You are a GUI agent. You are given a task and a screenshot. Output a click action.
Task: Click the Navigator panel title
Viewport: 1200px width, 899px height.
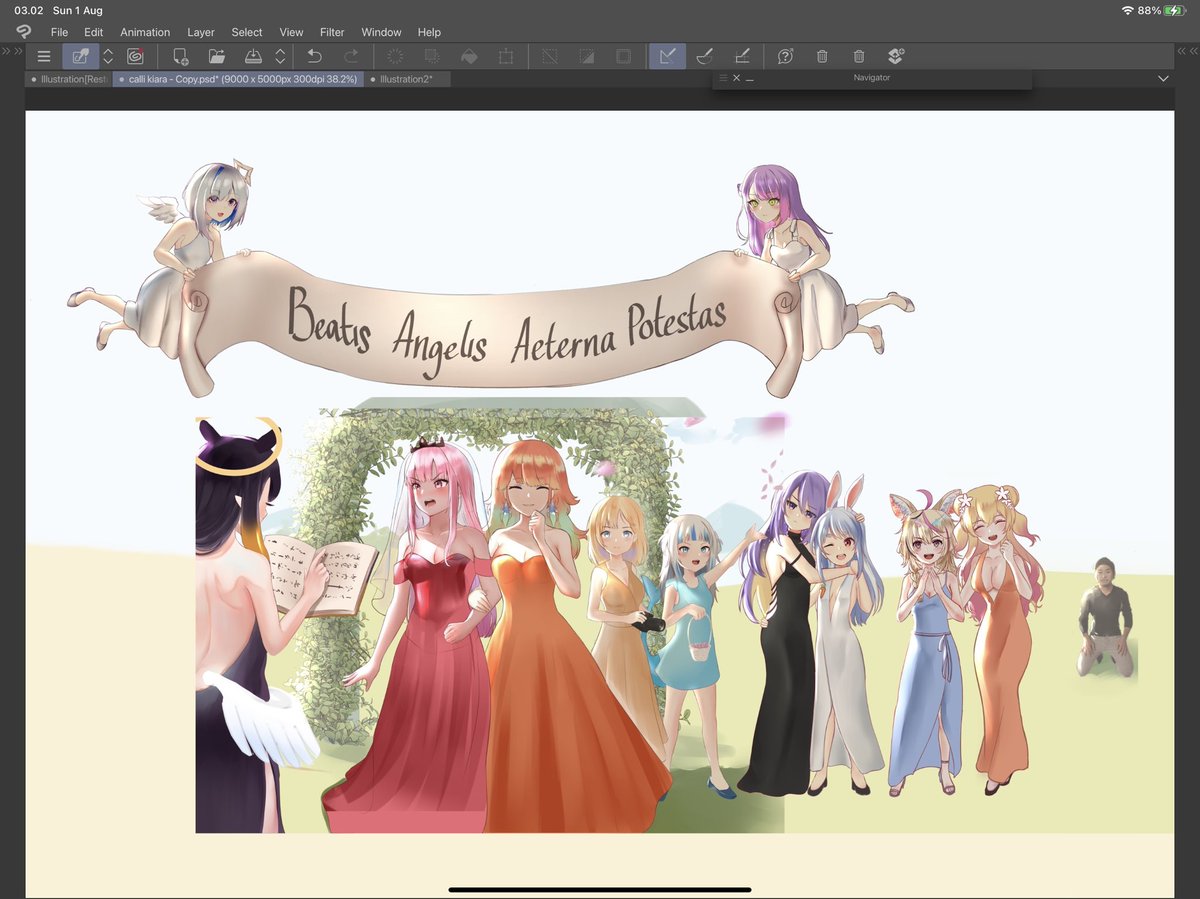click(871, 78)
